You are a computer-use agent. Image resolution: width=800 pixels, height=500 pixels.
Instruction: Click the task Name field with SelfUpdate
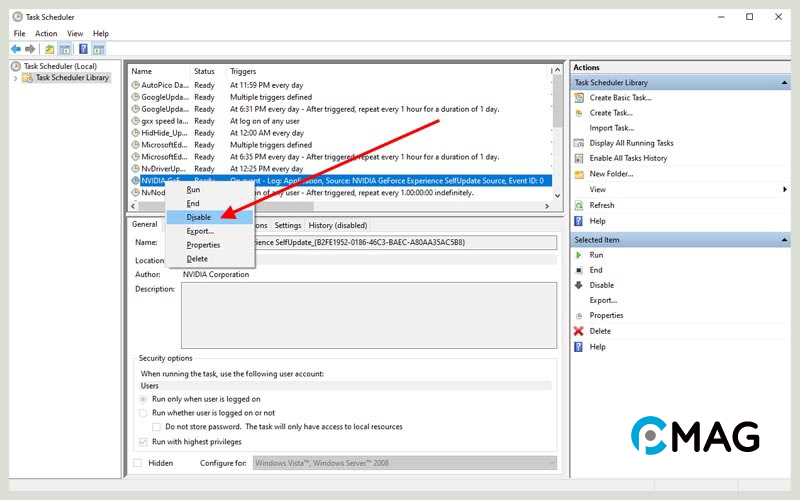369,242
